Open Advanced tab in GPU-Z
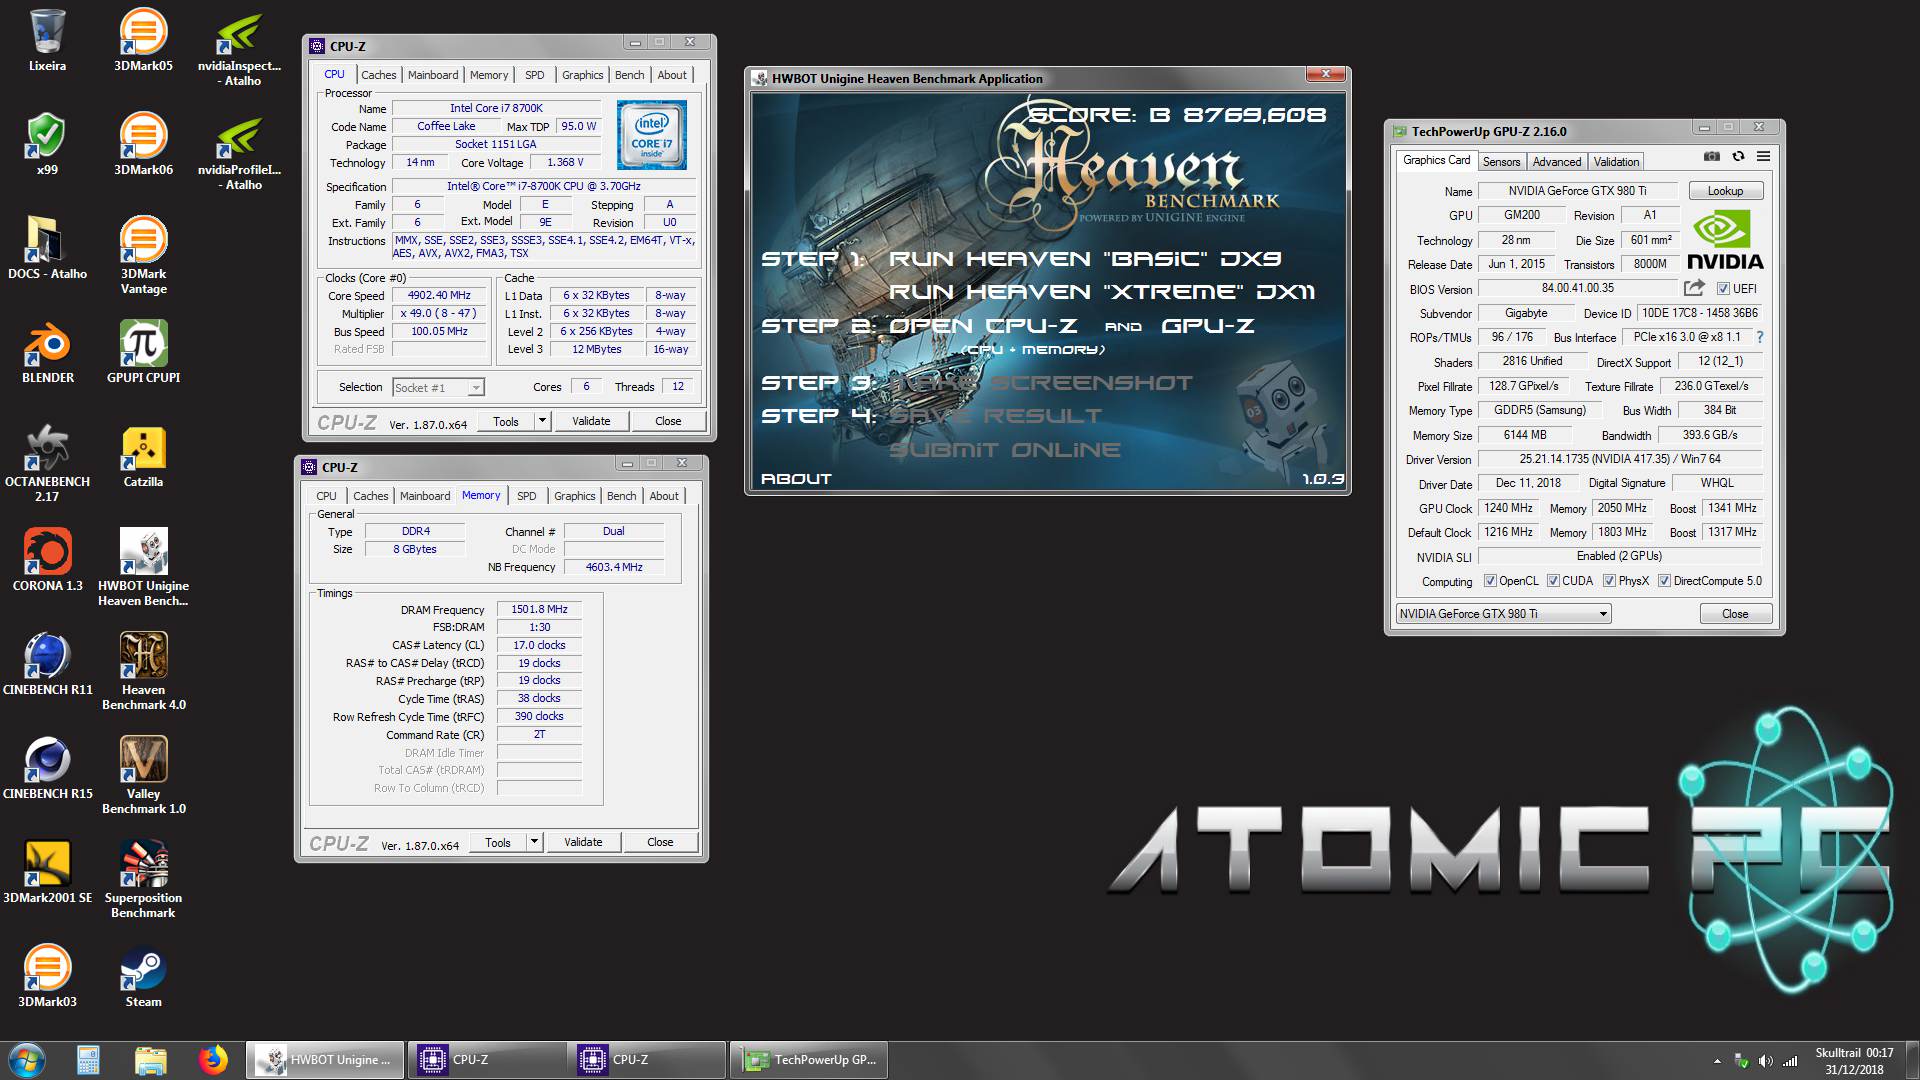1920x1080 pixels. [1557, 161]
